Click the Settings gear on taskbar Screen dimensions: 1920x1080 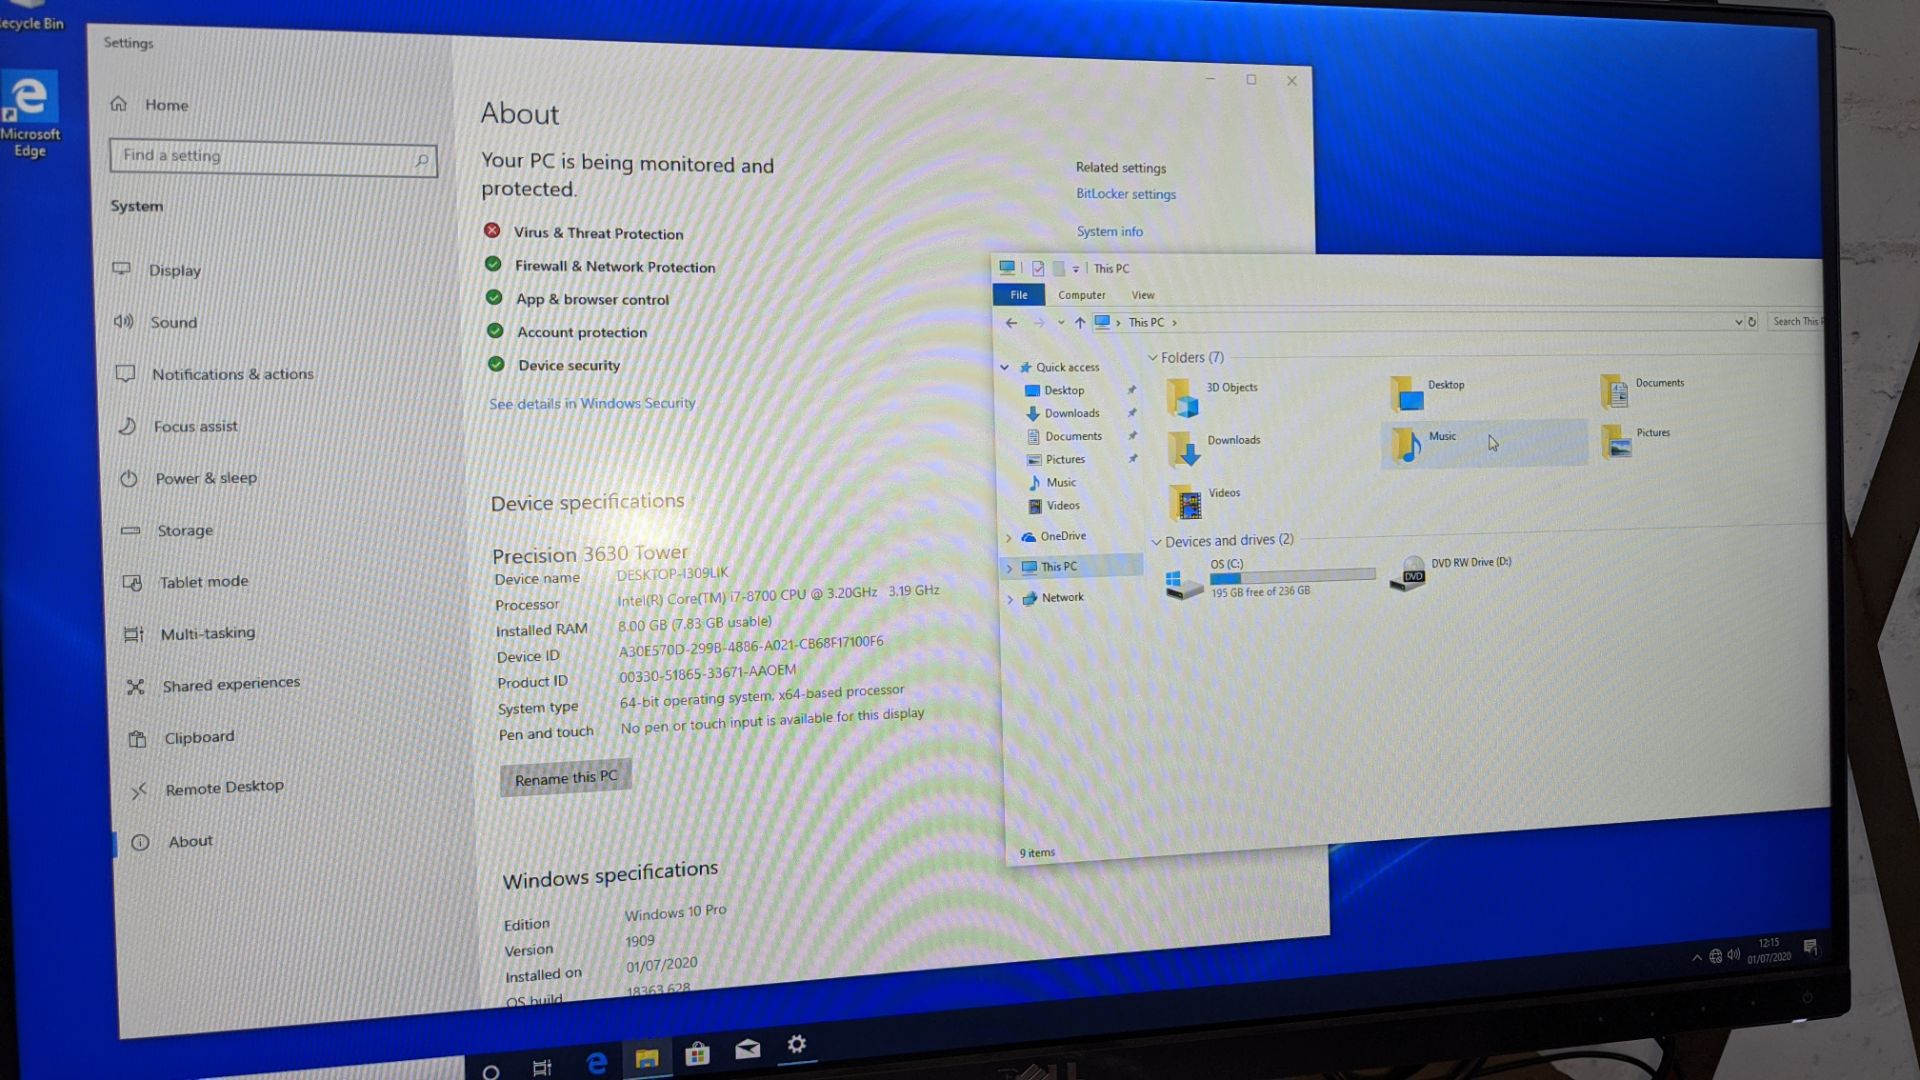coord(796,1044)
